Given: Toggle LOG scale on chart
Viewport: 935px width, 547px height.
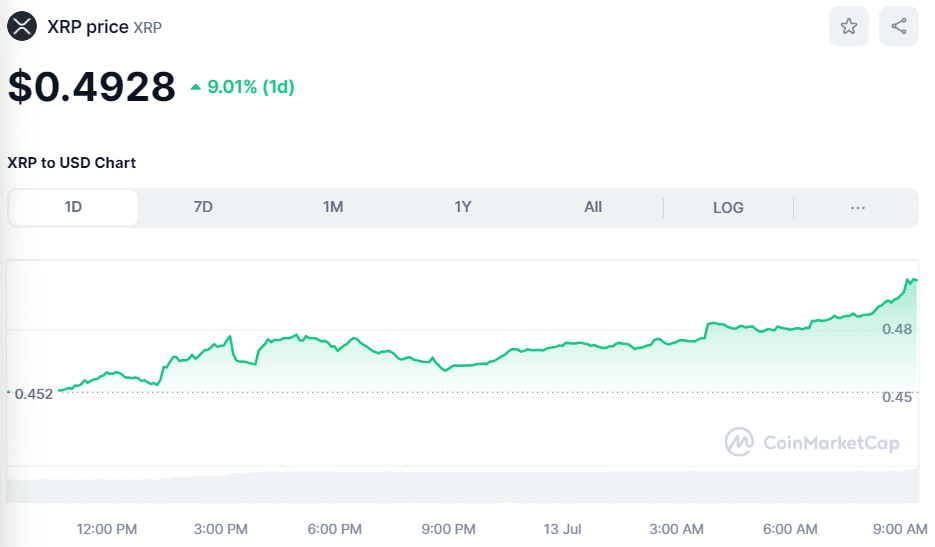Looking at the screenshot, I should tap(728, 208).
